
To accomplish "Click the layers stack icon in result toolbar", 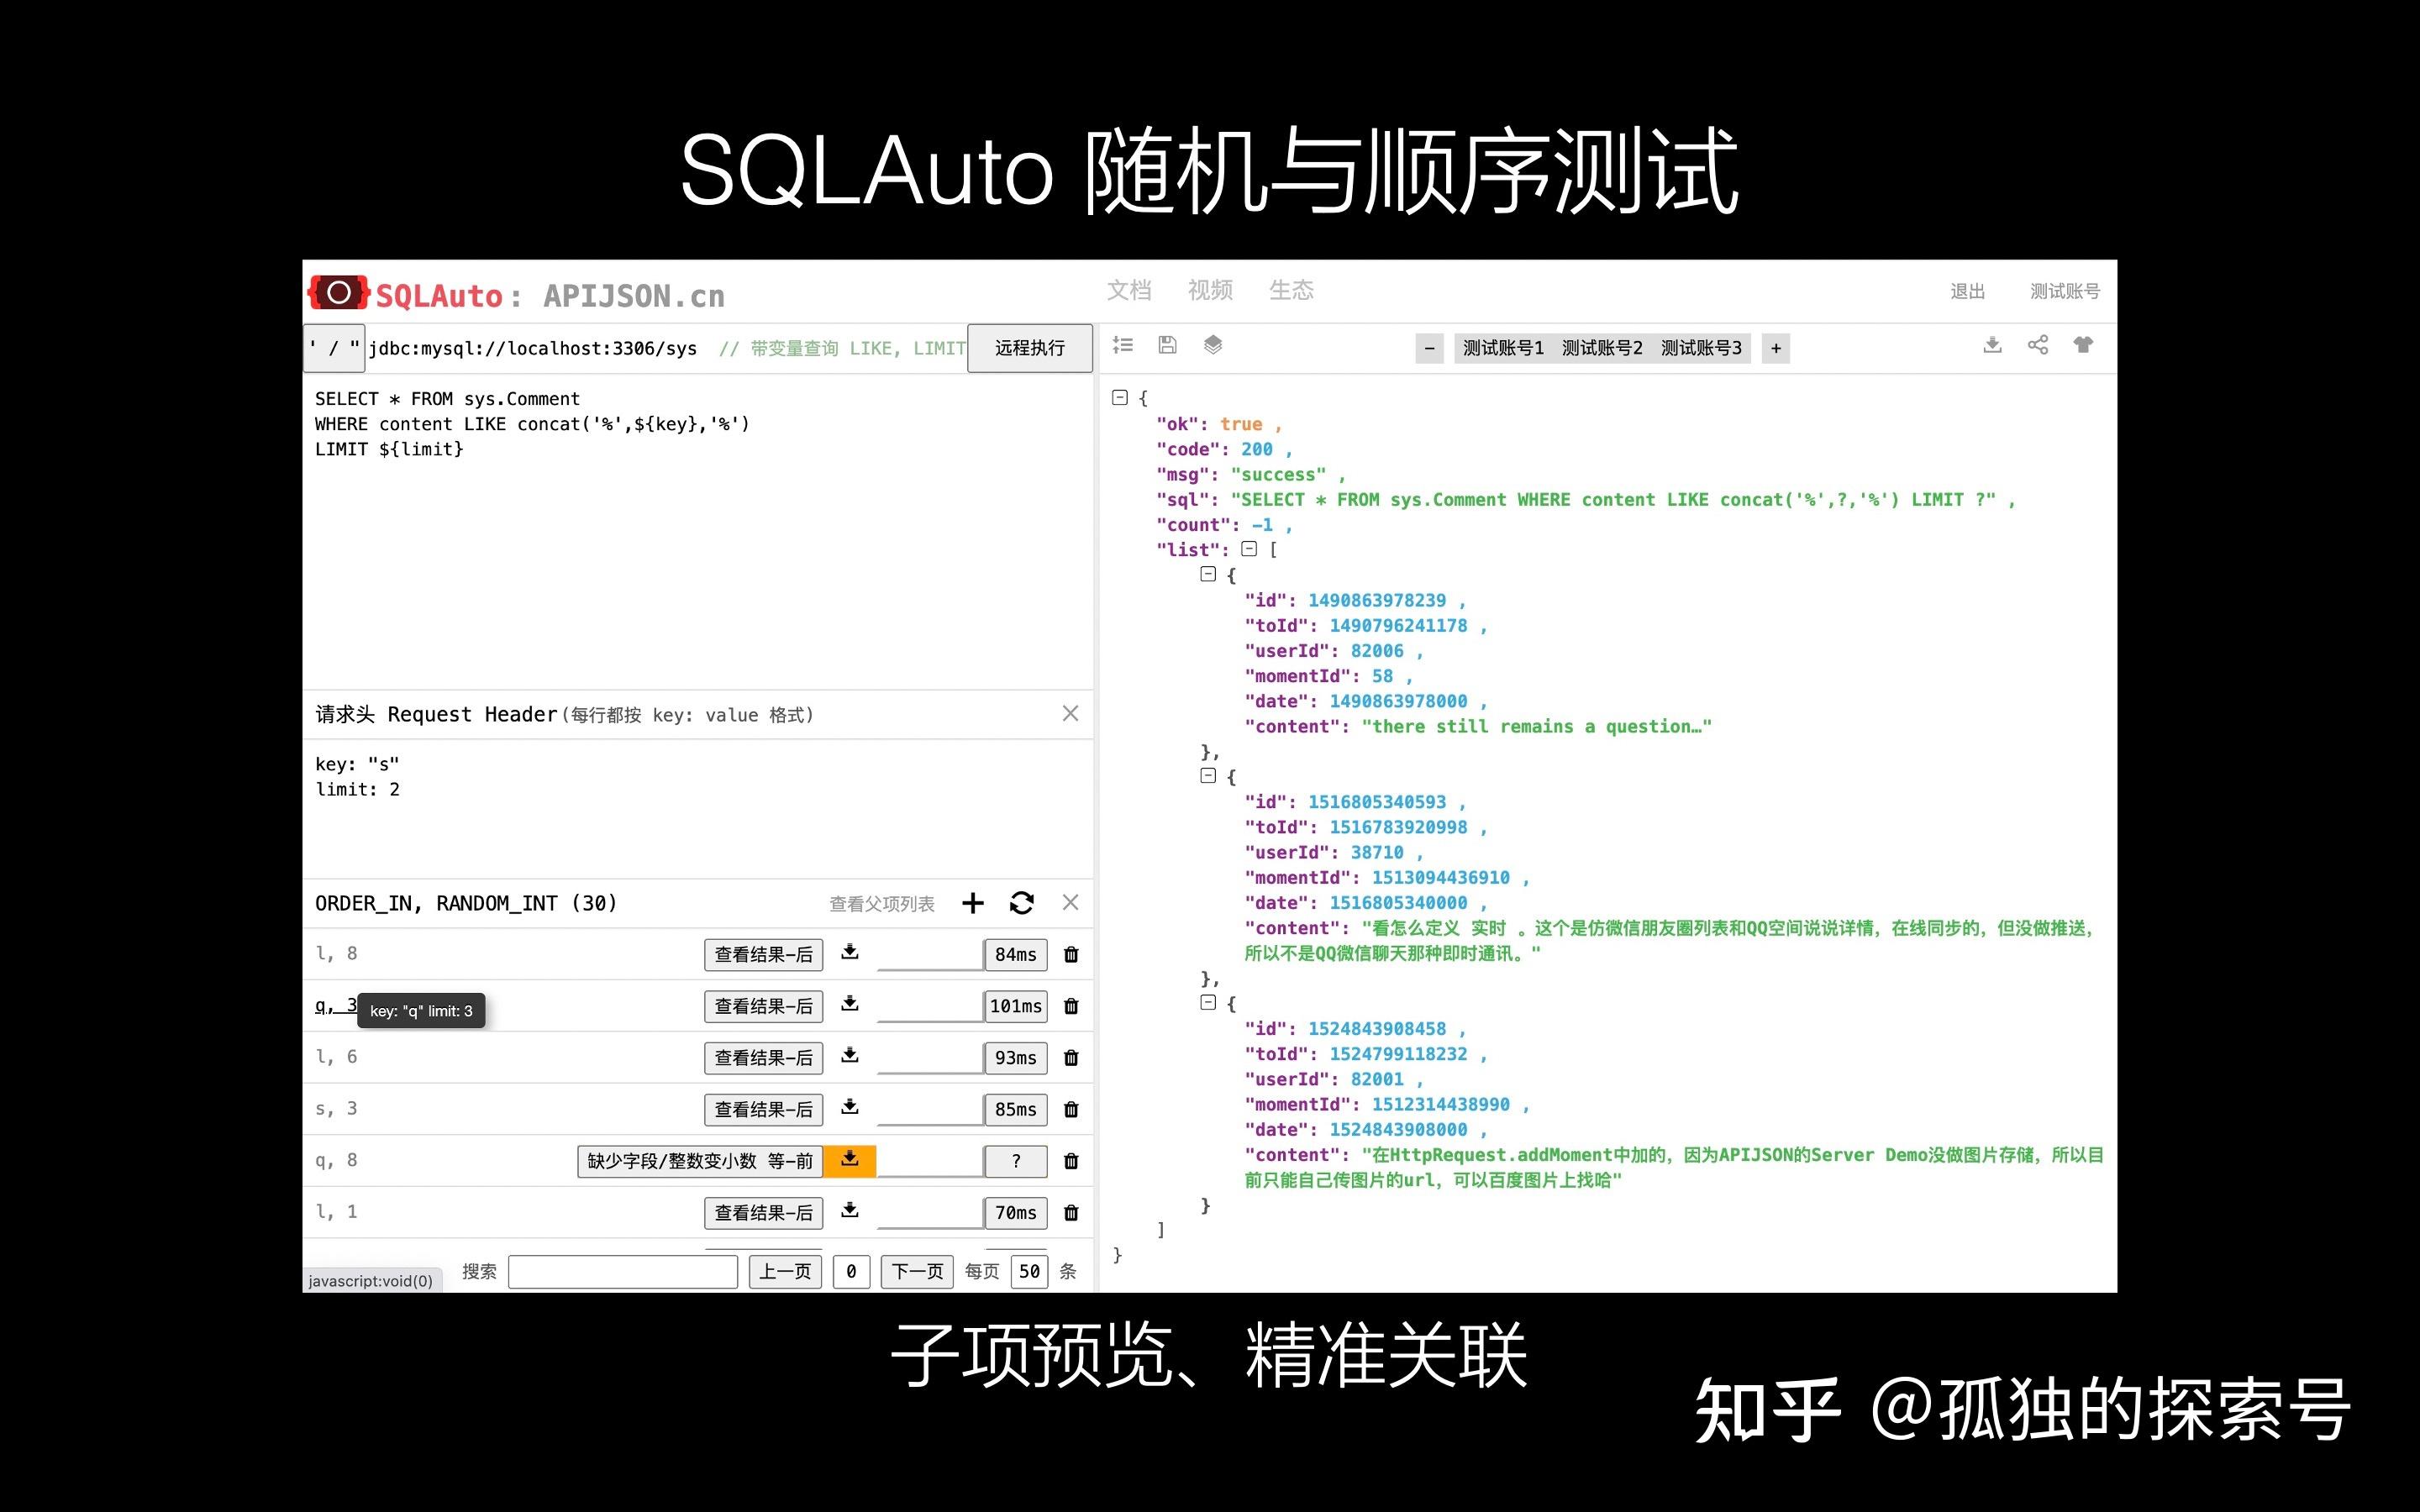I will point(1212,345).
